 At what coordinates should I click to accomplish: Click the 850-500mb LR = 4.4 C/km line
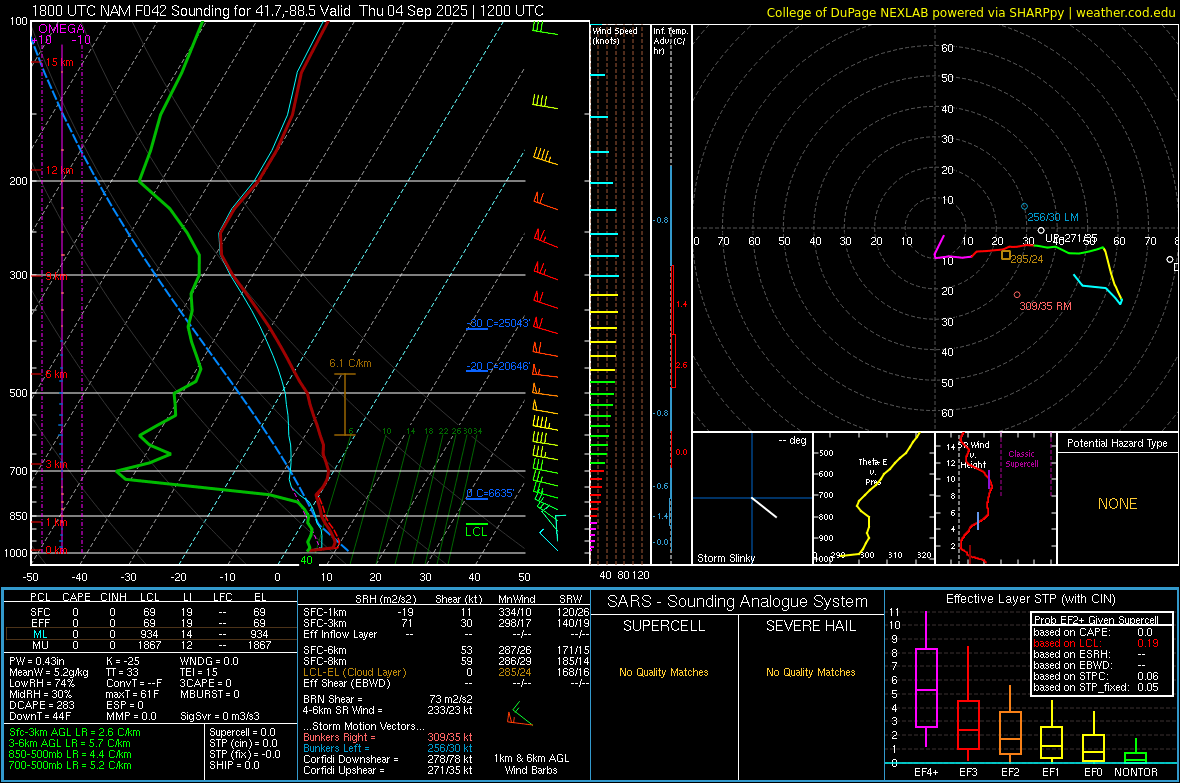70,754
